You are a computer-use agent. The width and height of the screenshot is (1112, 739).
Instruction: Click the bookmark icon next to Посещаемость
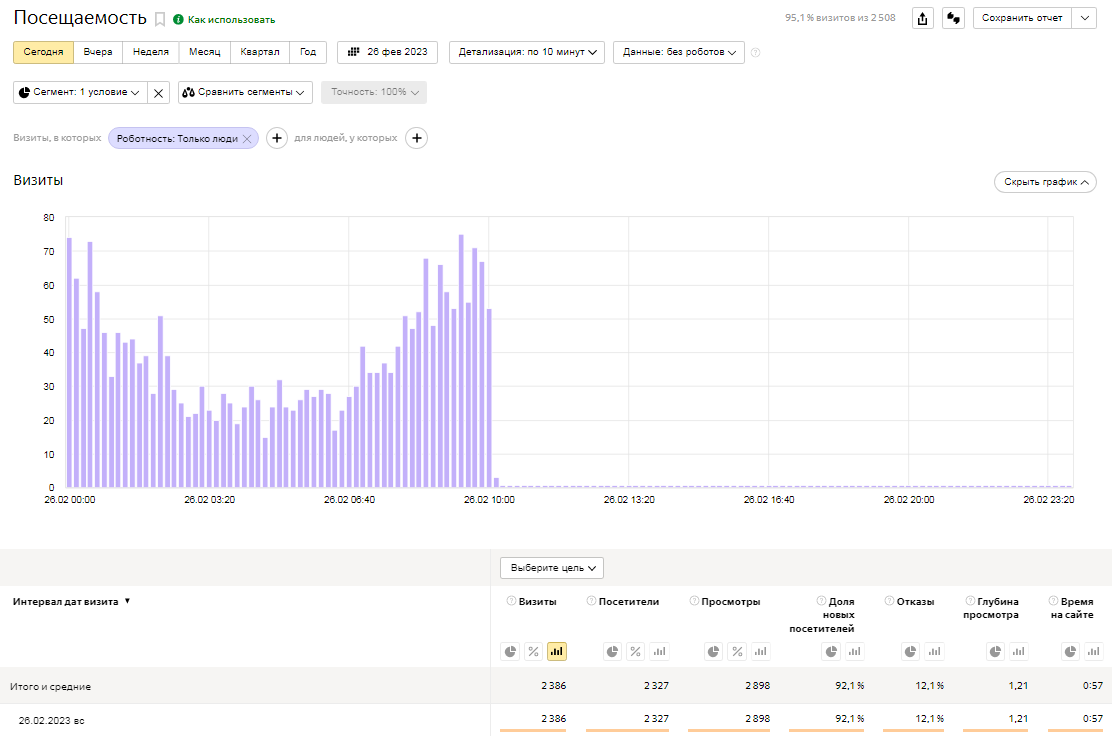tap(160, 19)
